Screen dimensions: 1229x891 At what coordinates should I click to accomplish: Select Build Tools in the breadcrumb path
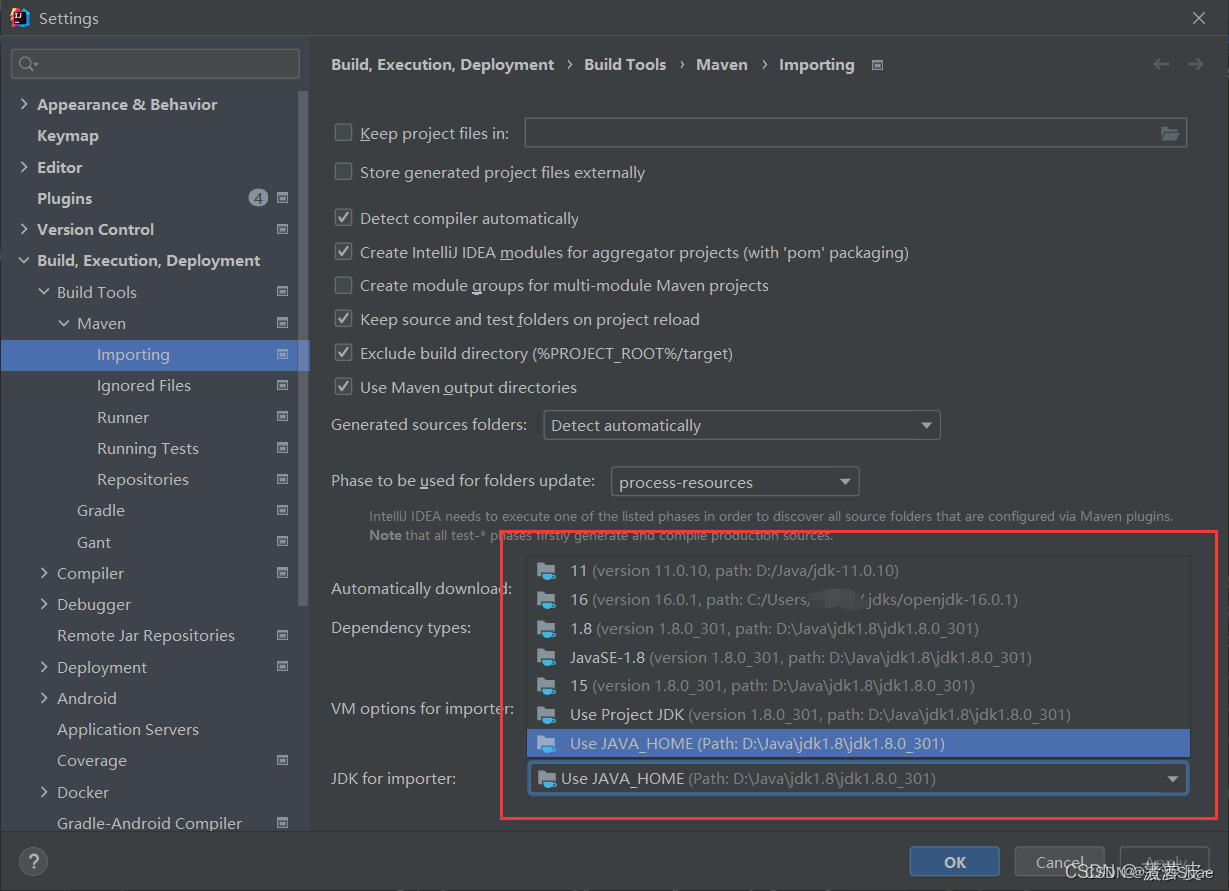pyautogui.click(x=625, y=64)
